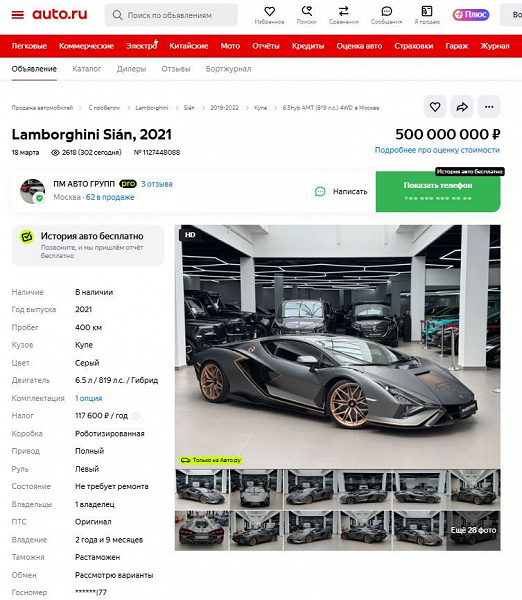Click Показать телефон green button
This screenshot has width=522, height=600.
438,191
